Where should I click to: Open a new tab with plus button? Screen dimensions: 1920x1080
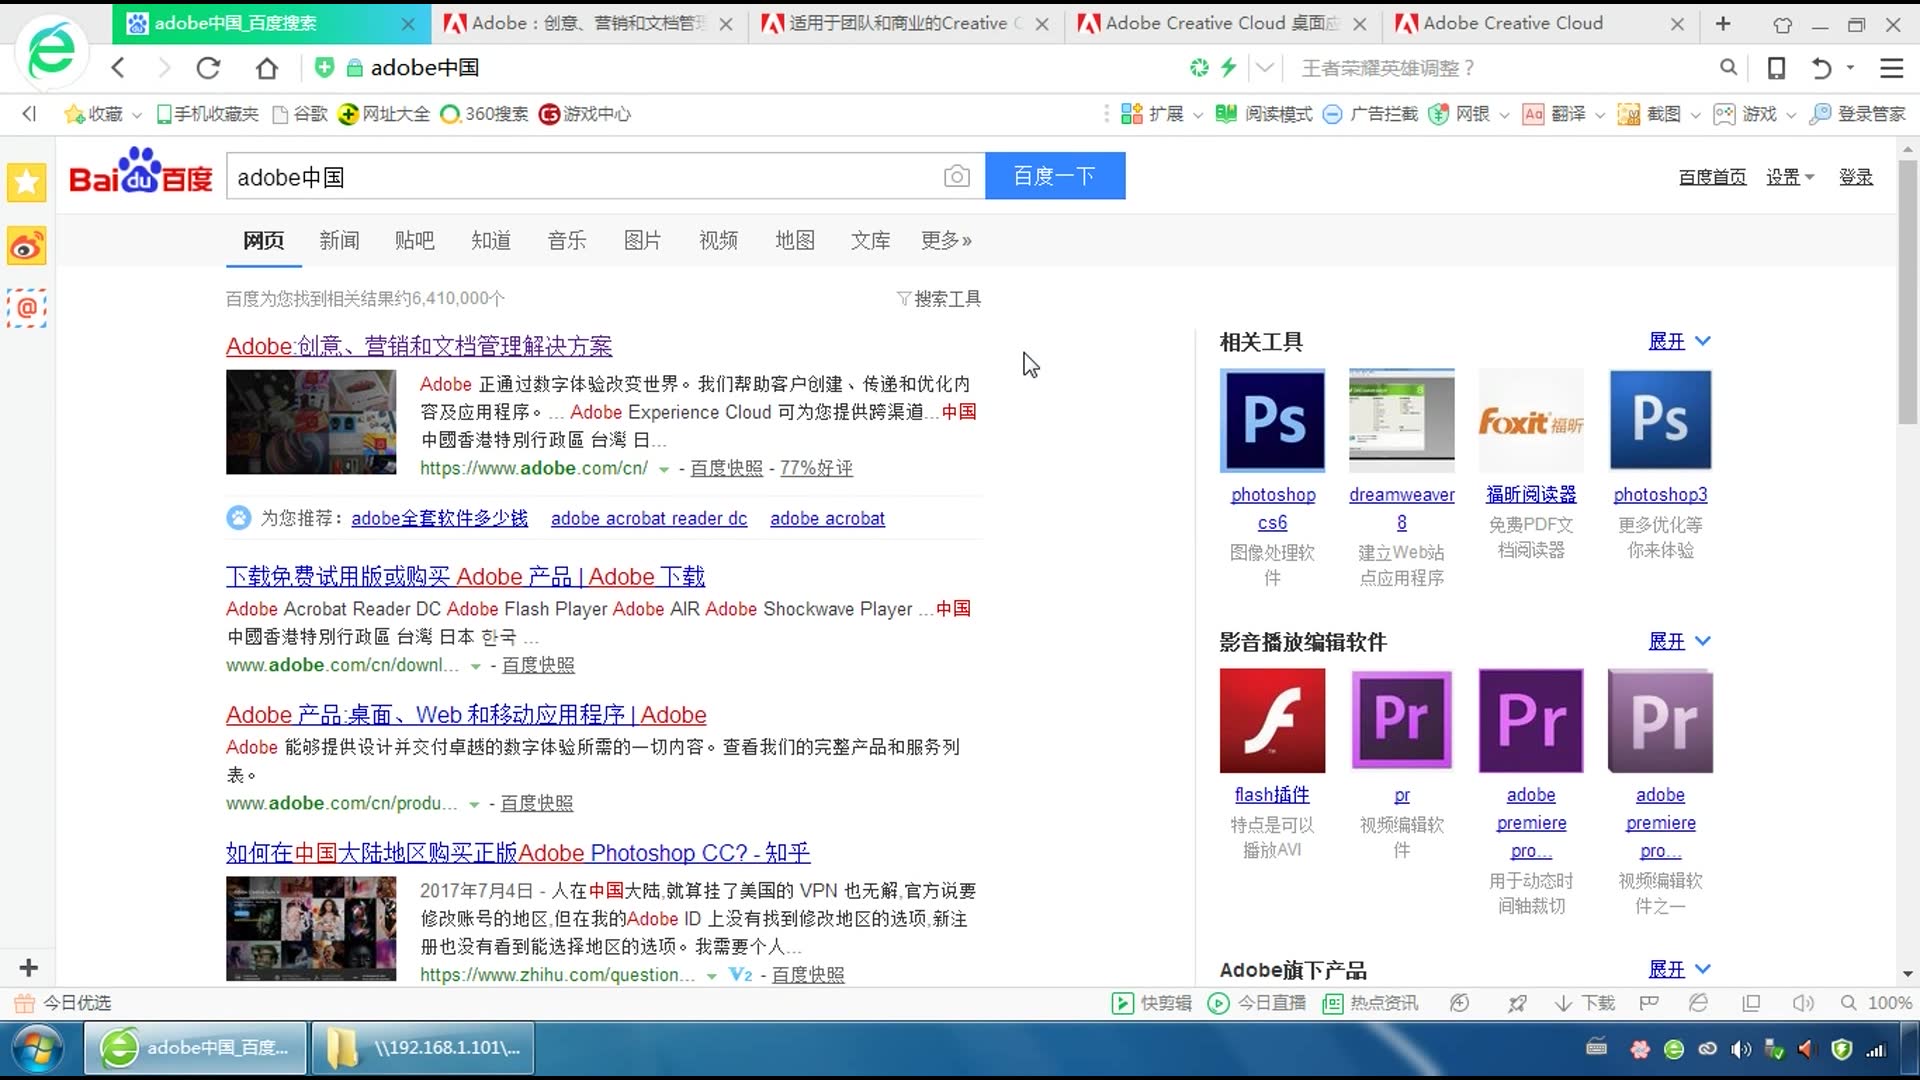[1723, 23]
